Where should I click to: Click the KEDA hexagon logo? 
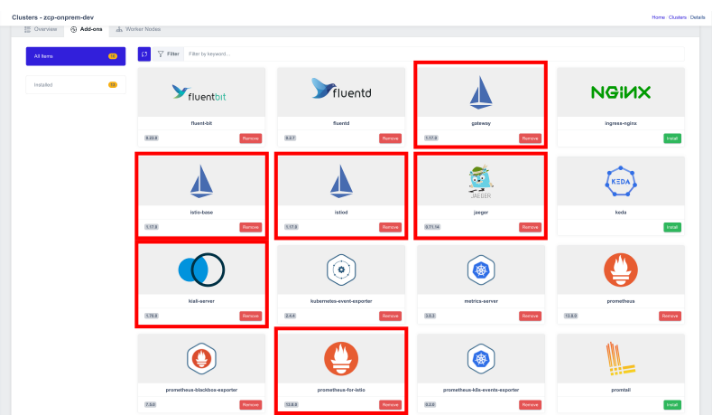pyautogui.click(x=621, y=181)
